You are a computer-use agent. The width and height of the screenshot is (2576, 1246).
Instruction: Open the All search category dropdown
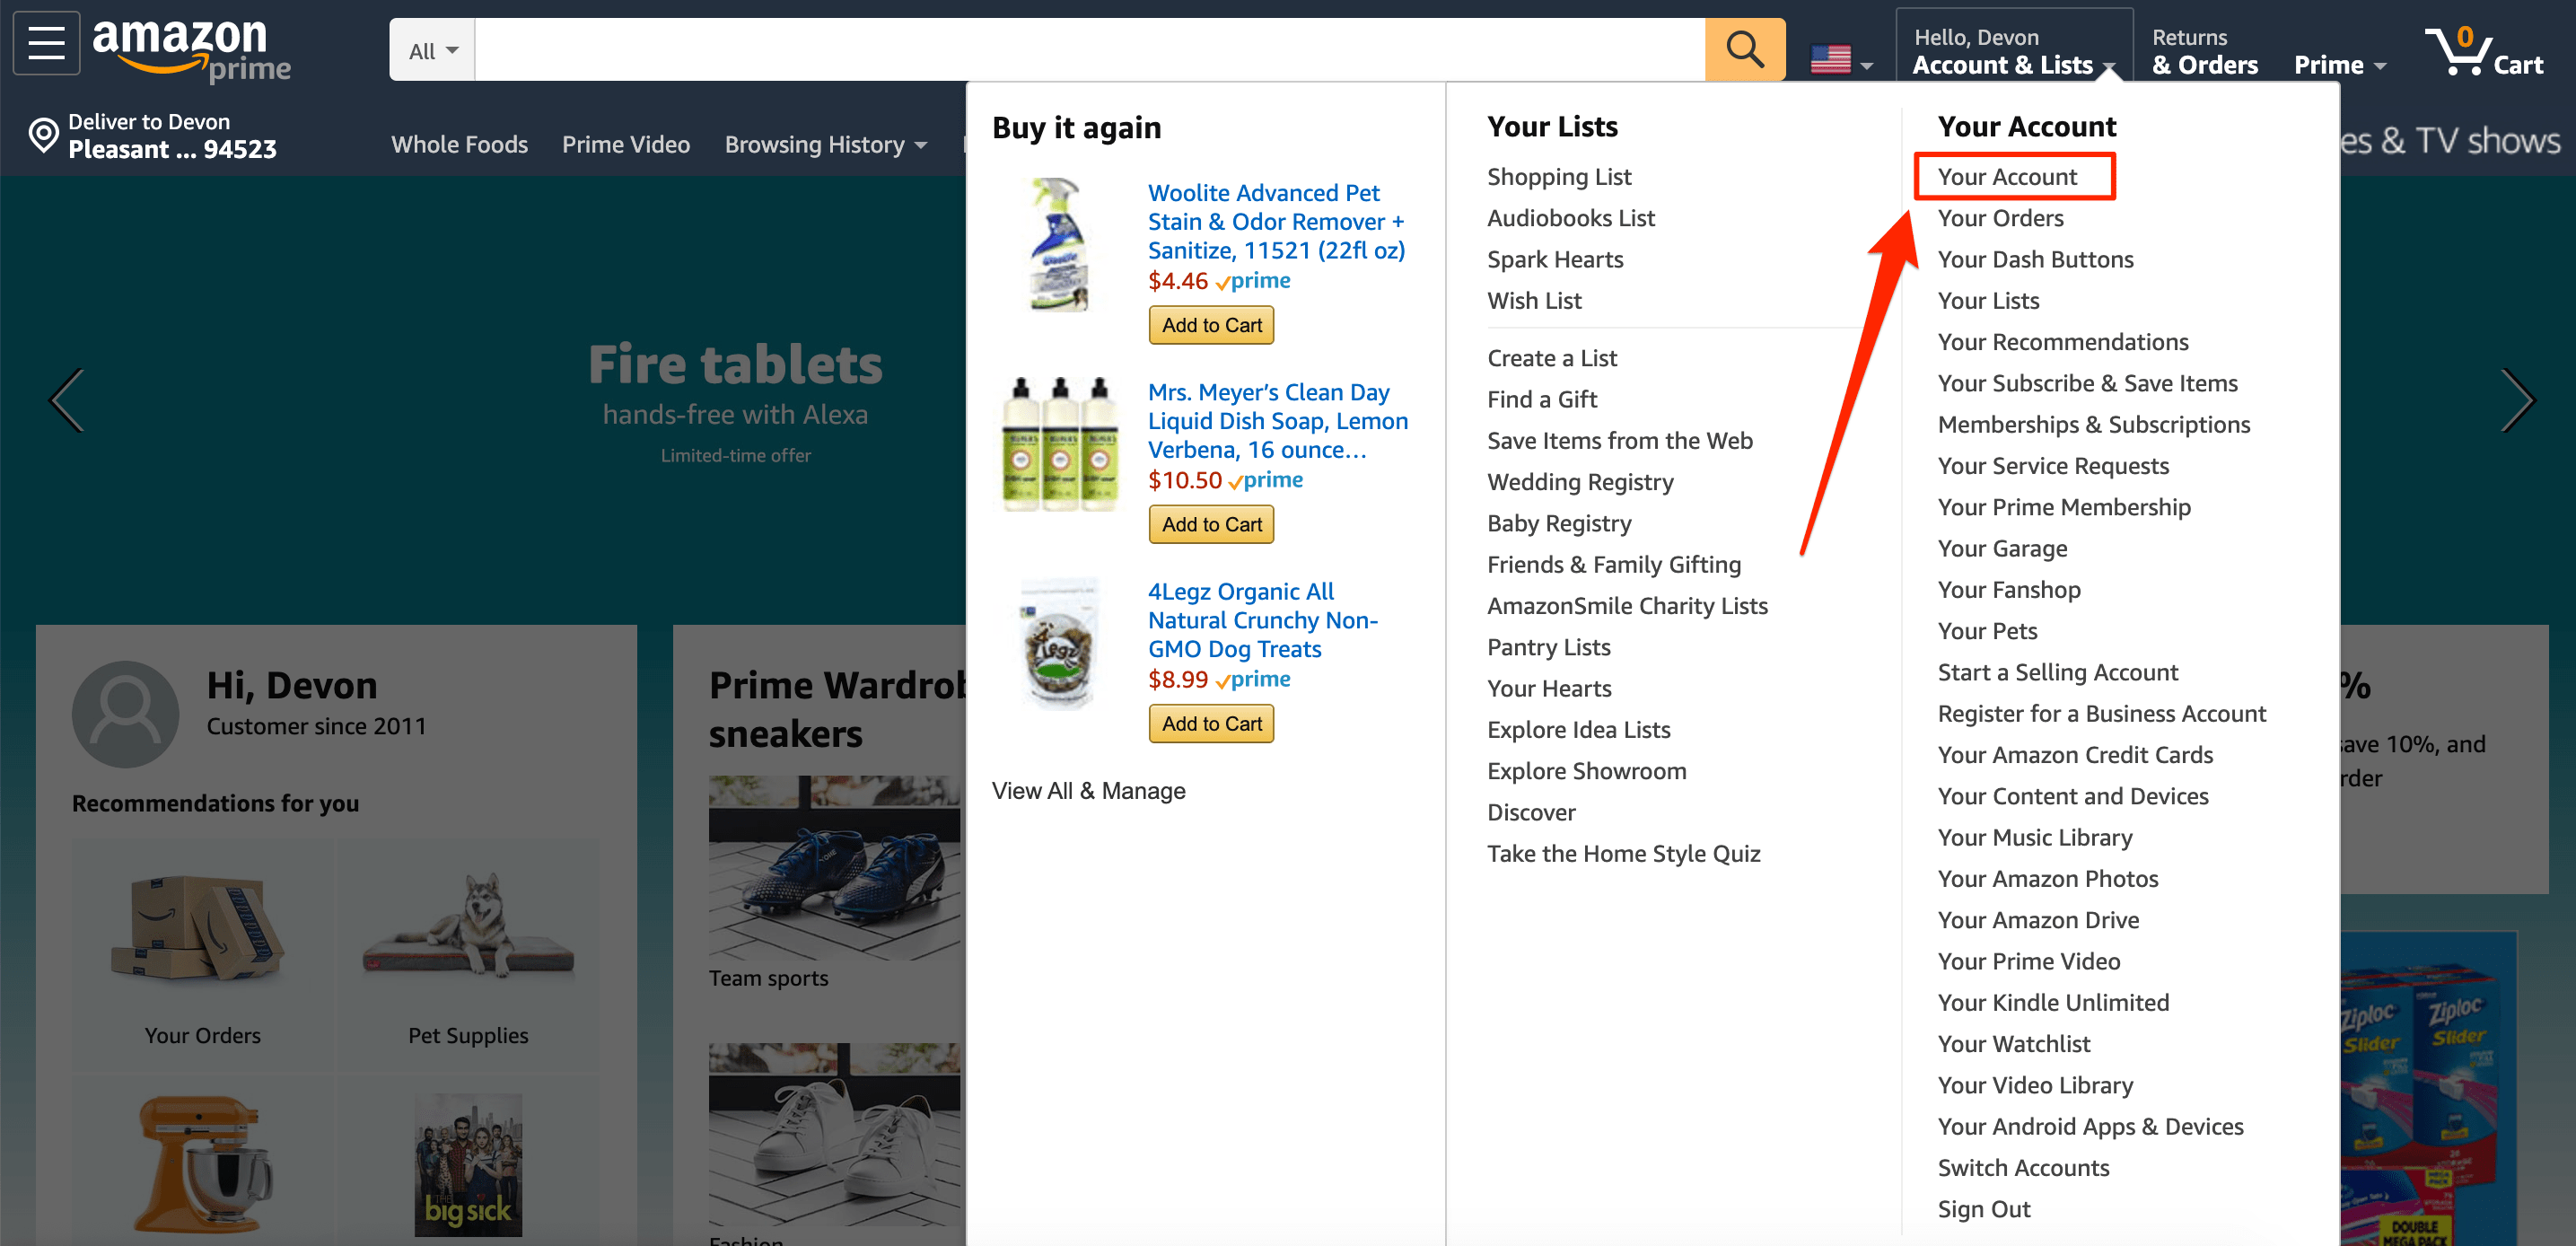click(x=432, y=50)
